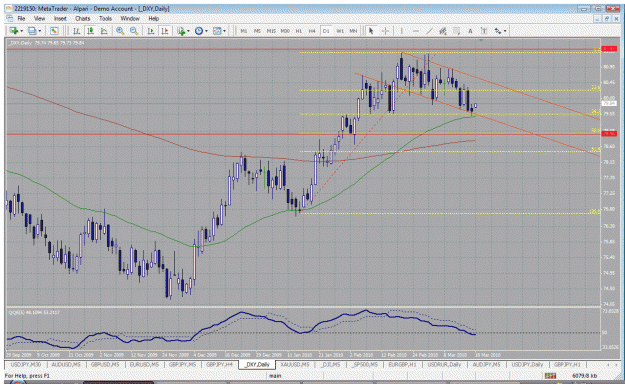Switch to the XAUUSD,M5 chart tab

pyautogui.click(x=294, y=364)
